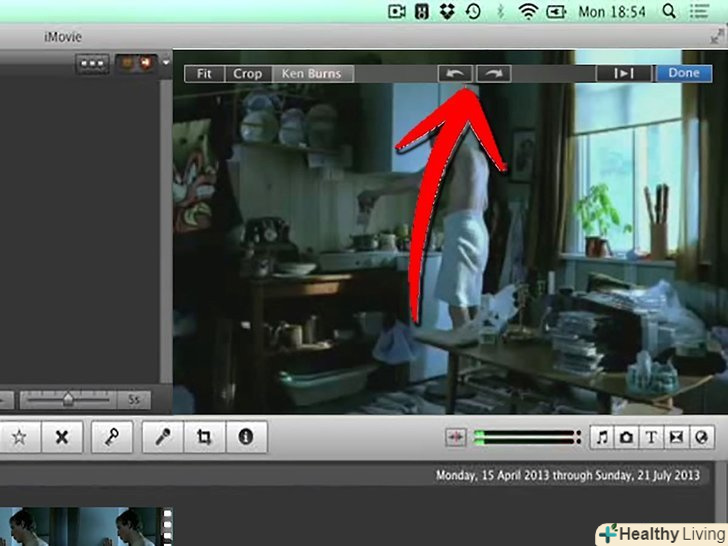The height and width of the screenshot is (546, 728).
Task: Play the clip preview in viewer
Action: click(624, 73)
